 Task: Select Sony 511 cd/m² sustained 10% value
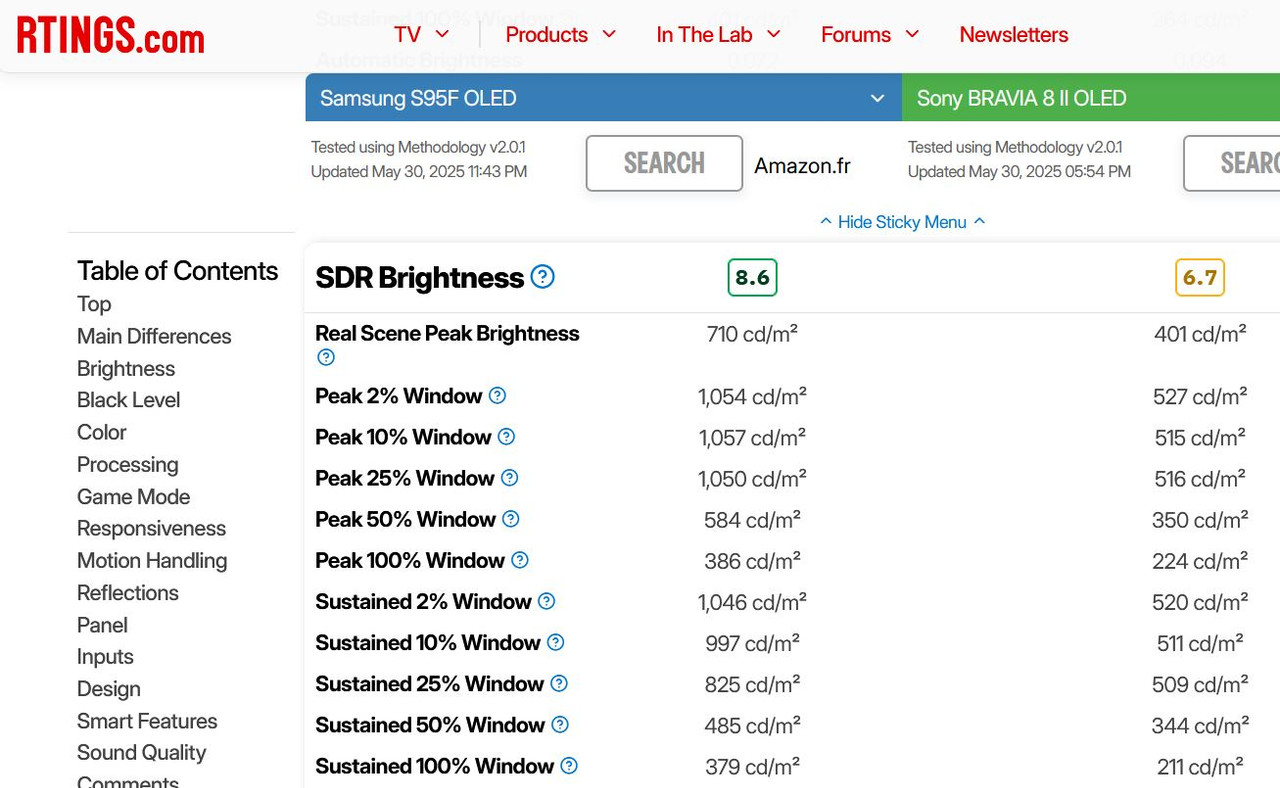point(1200,643)
